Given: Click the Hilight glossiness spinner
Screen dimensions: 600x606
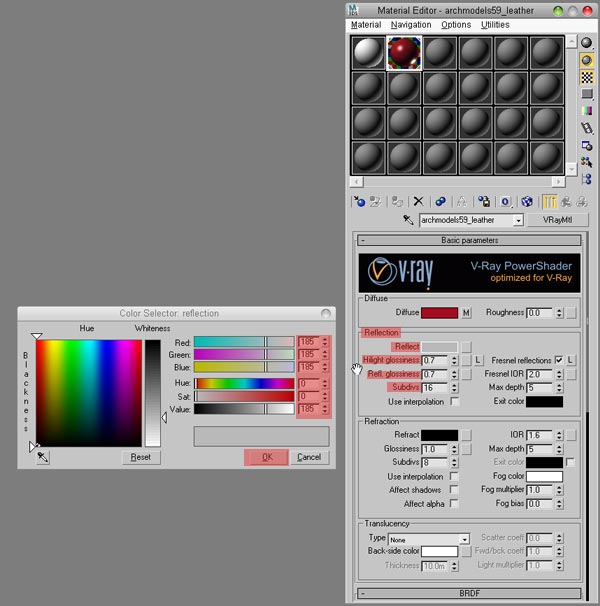Looking at the screenshot, I should click(x=454, y=360).
